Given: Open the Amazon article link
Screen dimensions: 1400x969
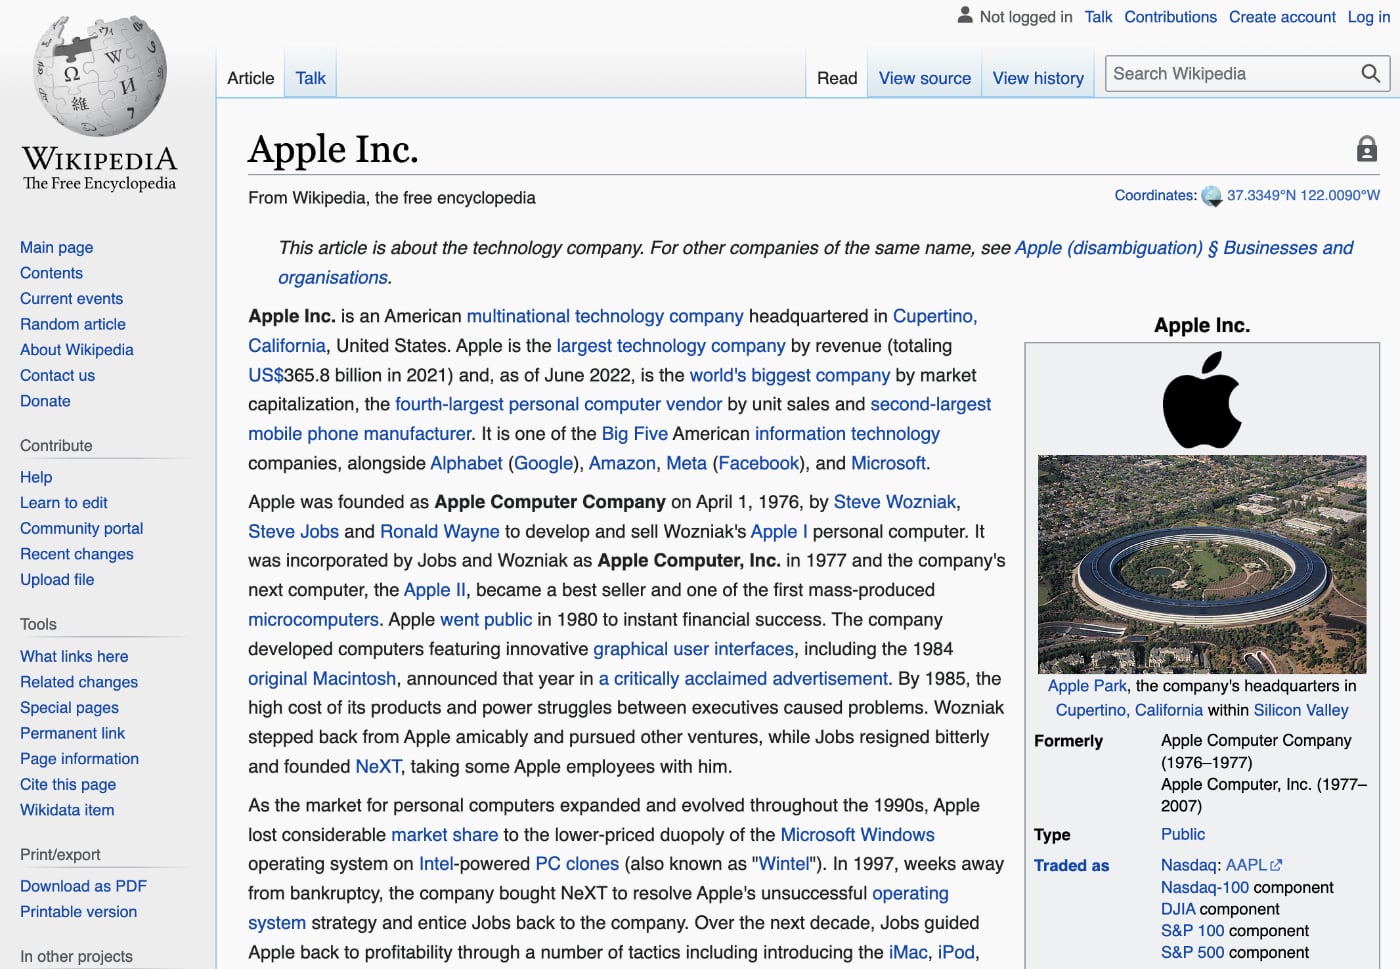Looking at the screenshot, I should tap(623, 463).
